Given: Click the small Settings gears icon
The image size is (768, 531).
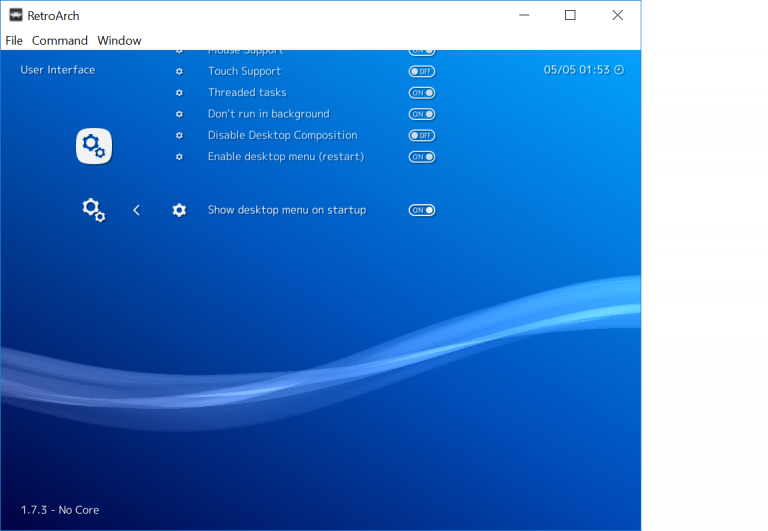Looking at the screenshot, I should coord(94,210).
